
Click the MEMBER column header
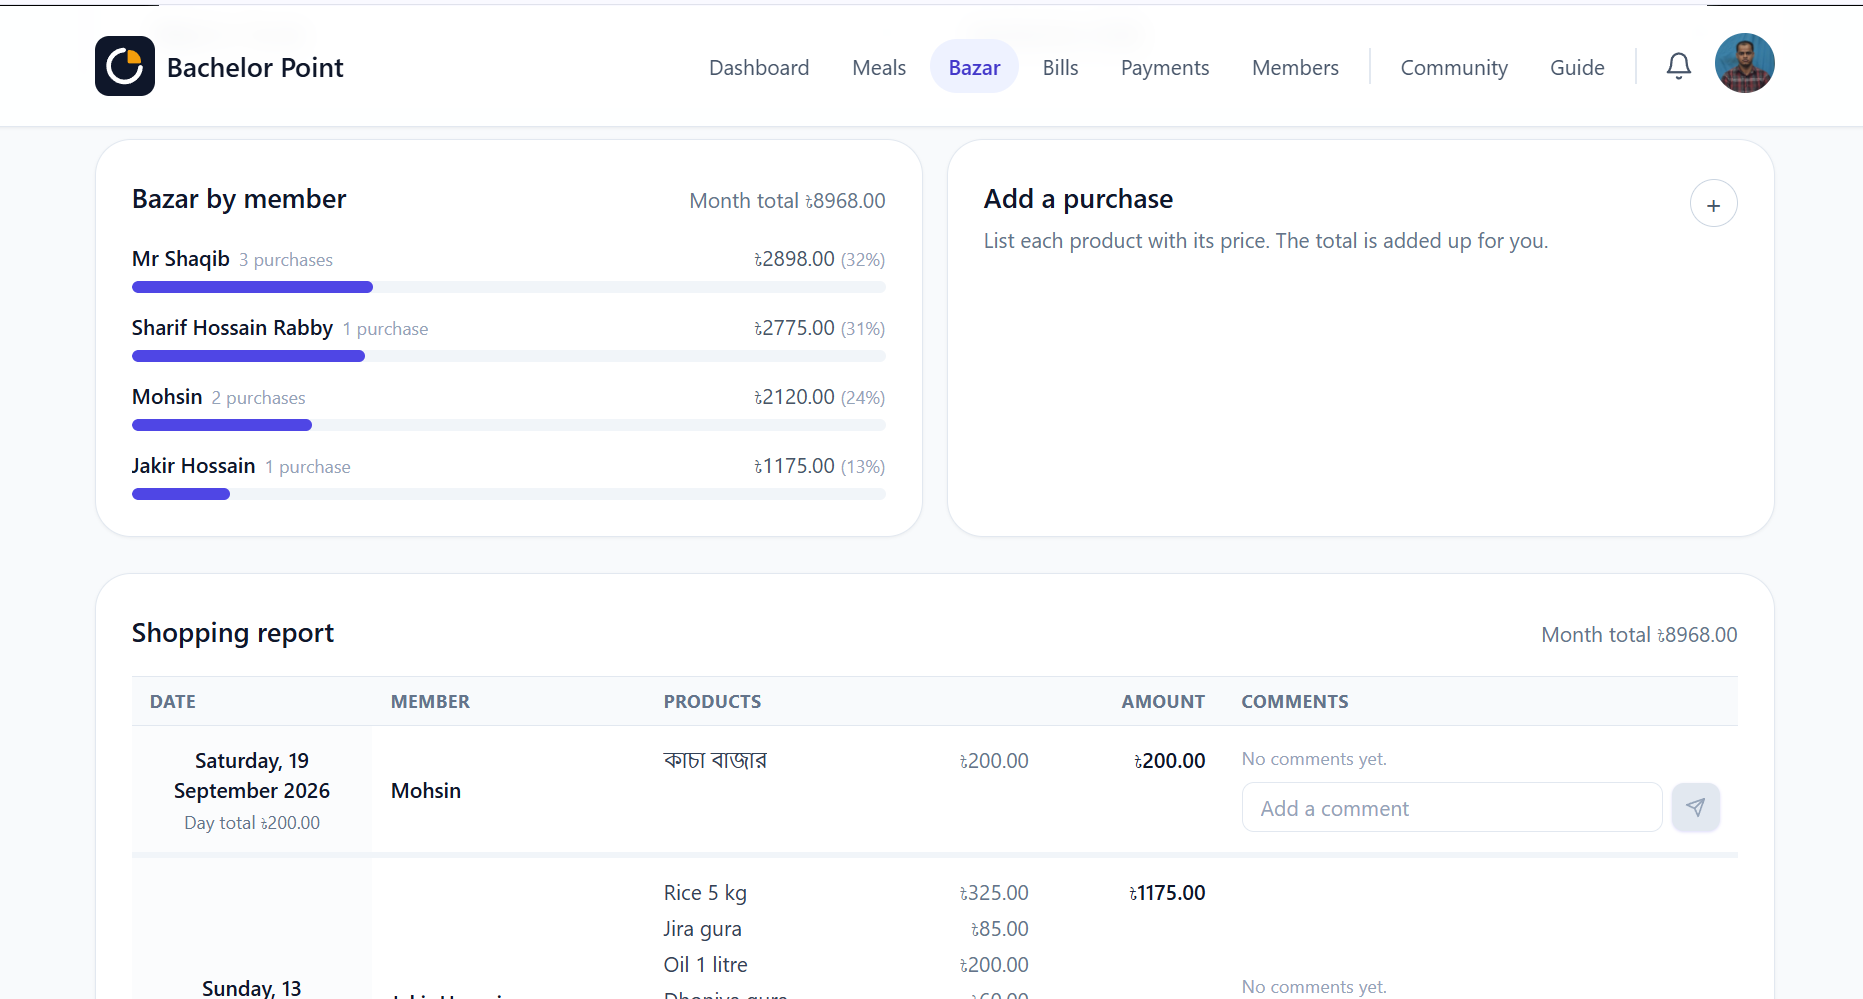(430, 701)
